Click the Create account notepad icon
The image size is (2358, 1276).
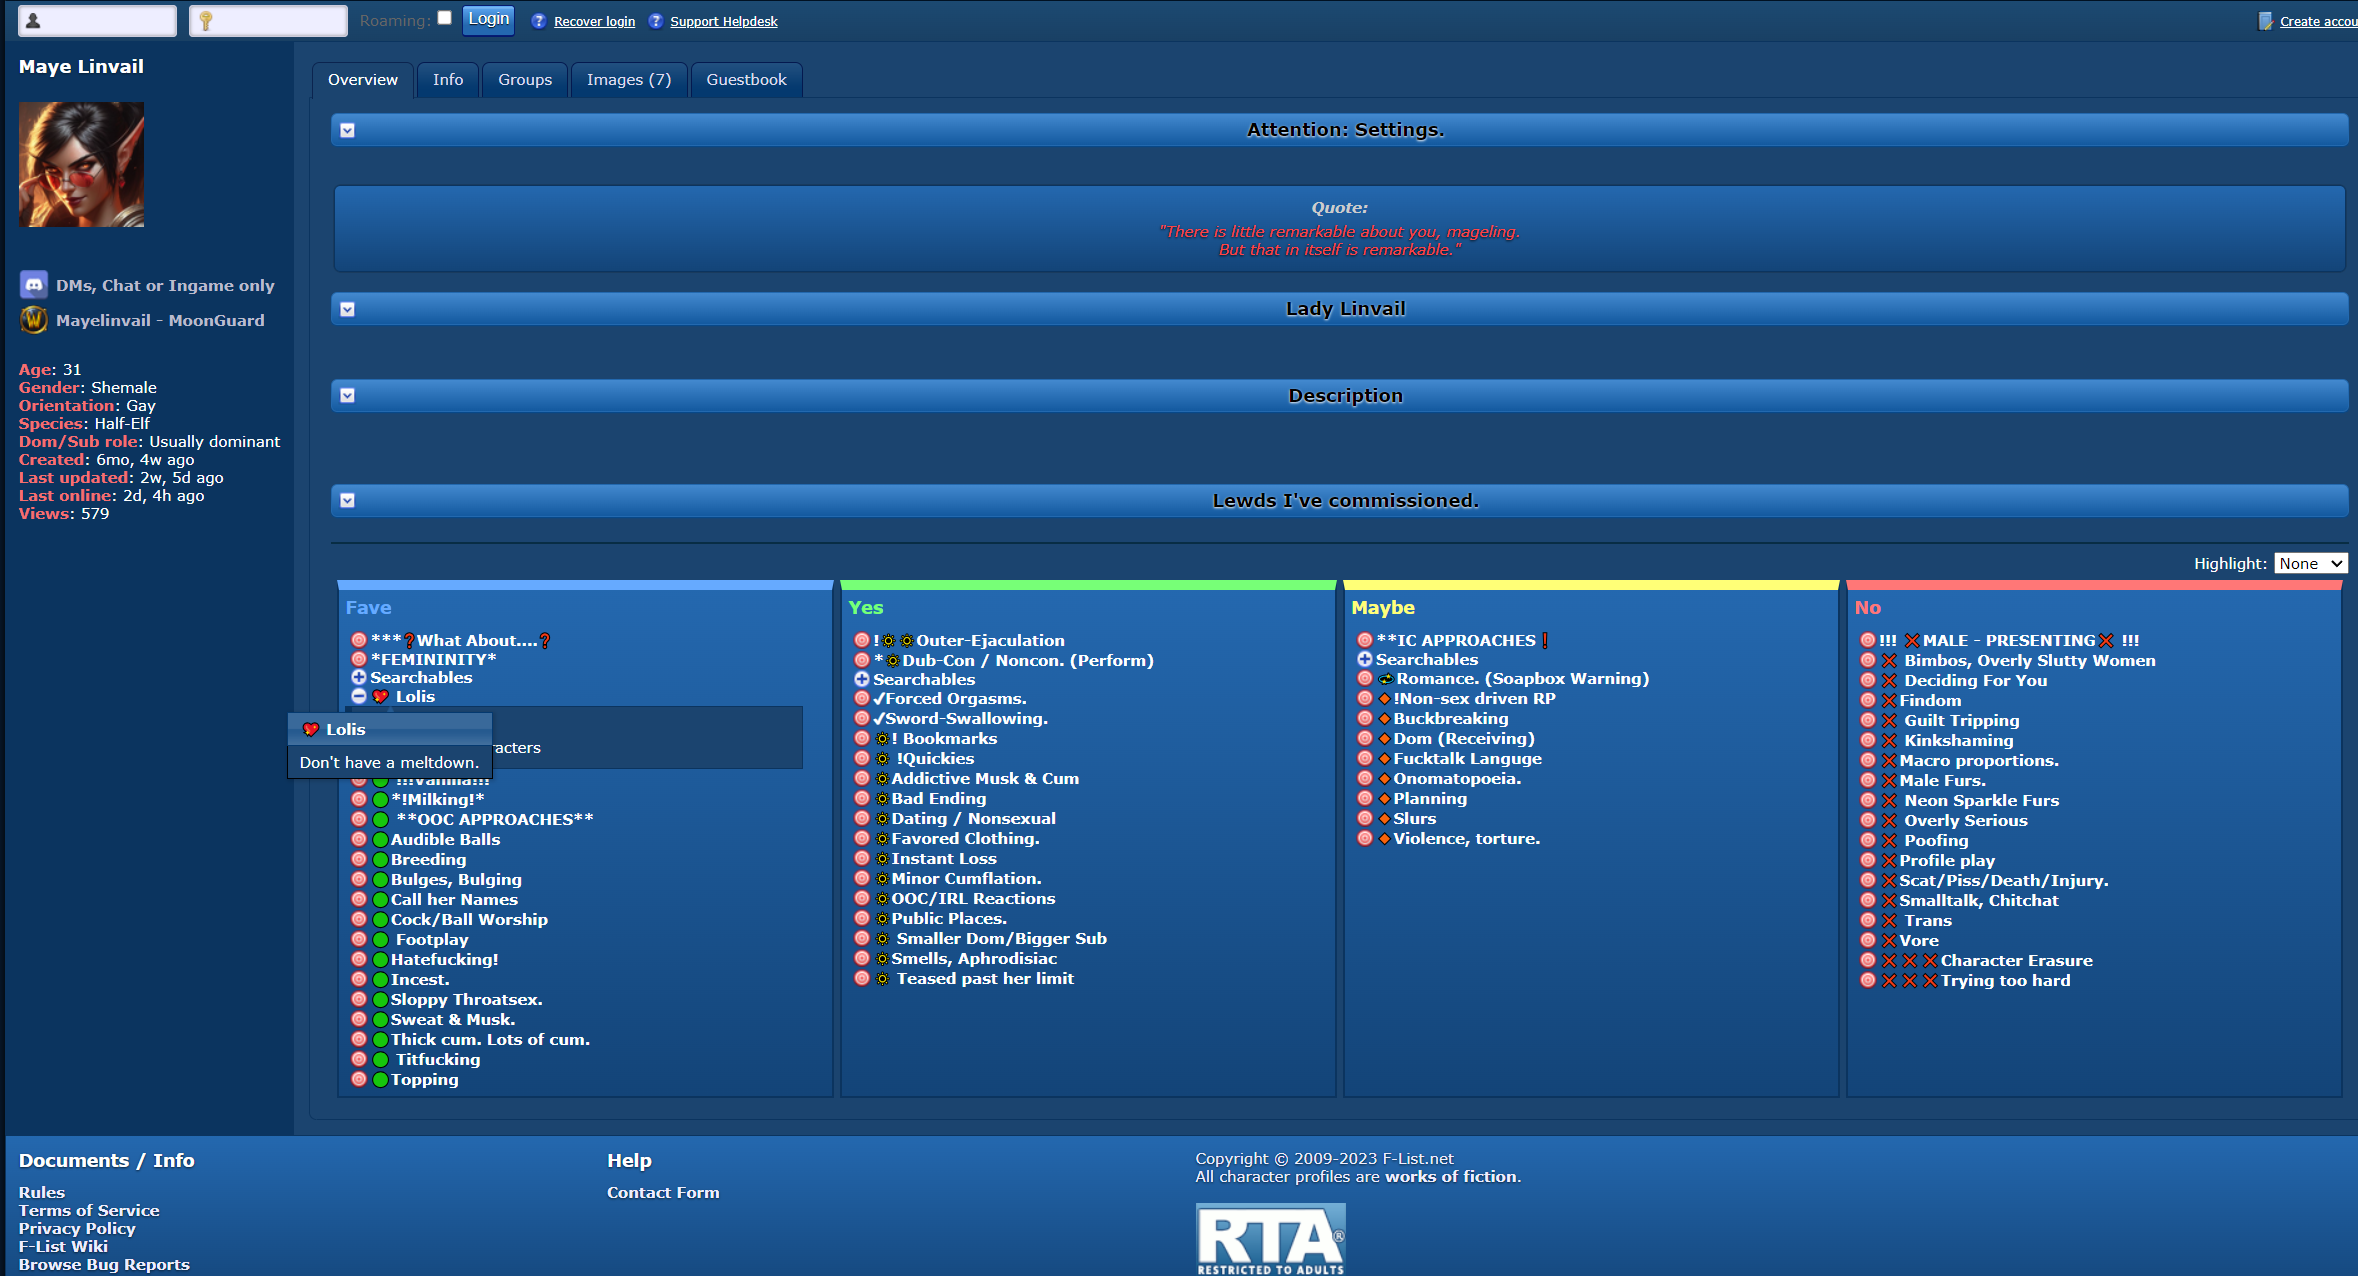(x=2265, y=21)
